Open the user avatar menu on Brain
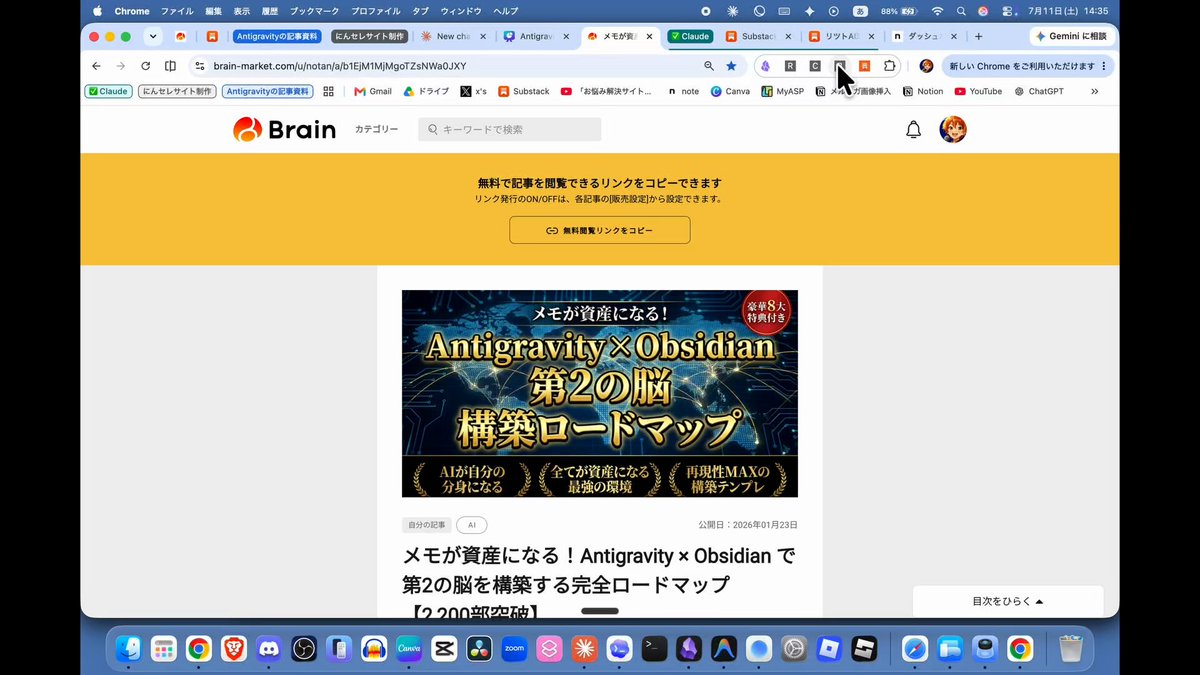The image size is (1200, 675). (953, 129)
